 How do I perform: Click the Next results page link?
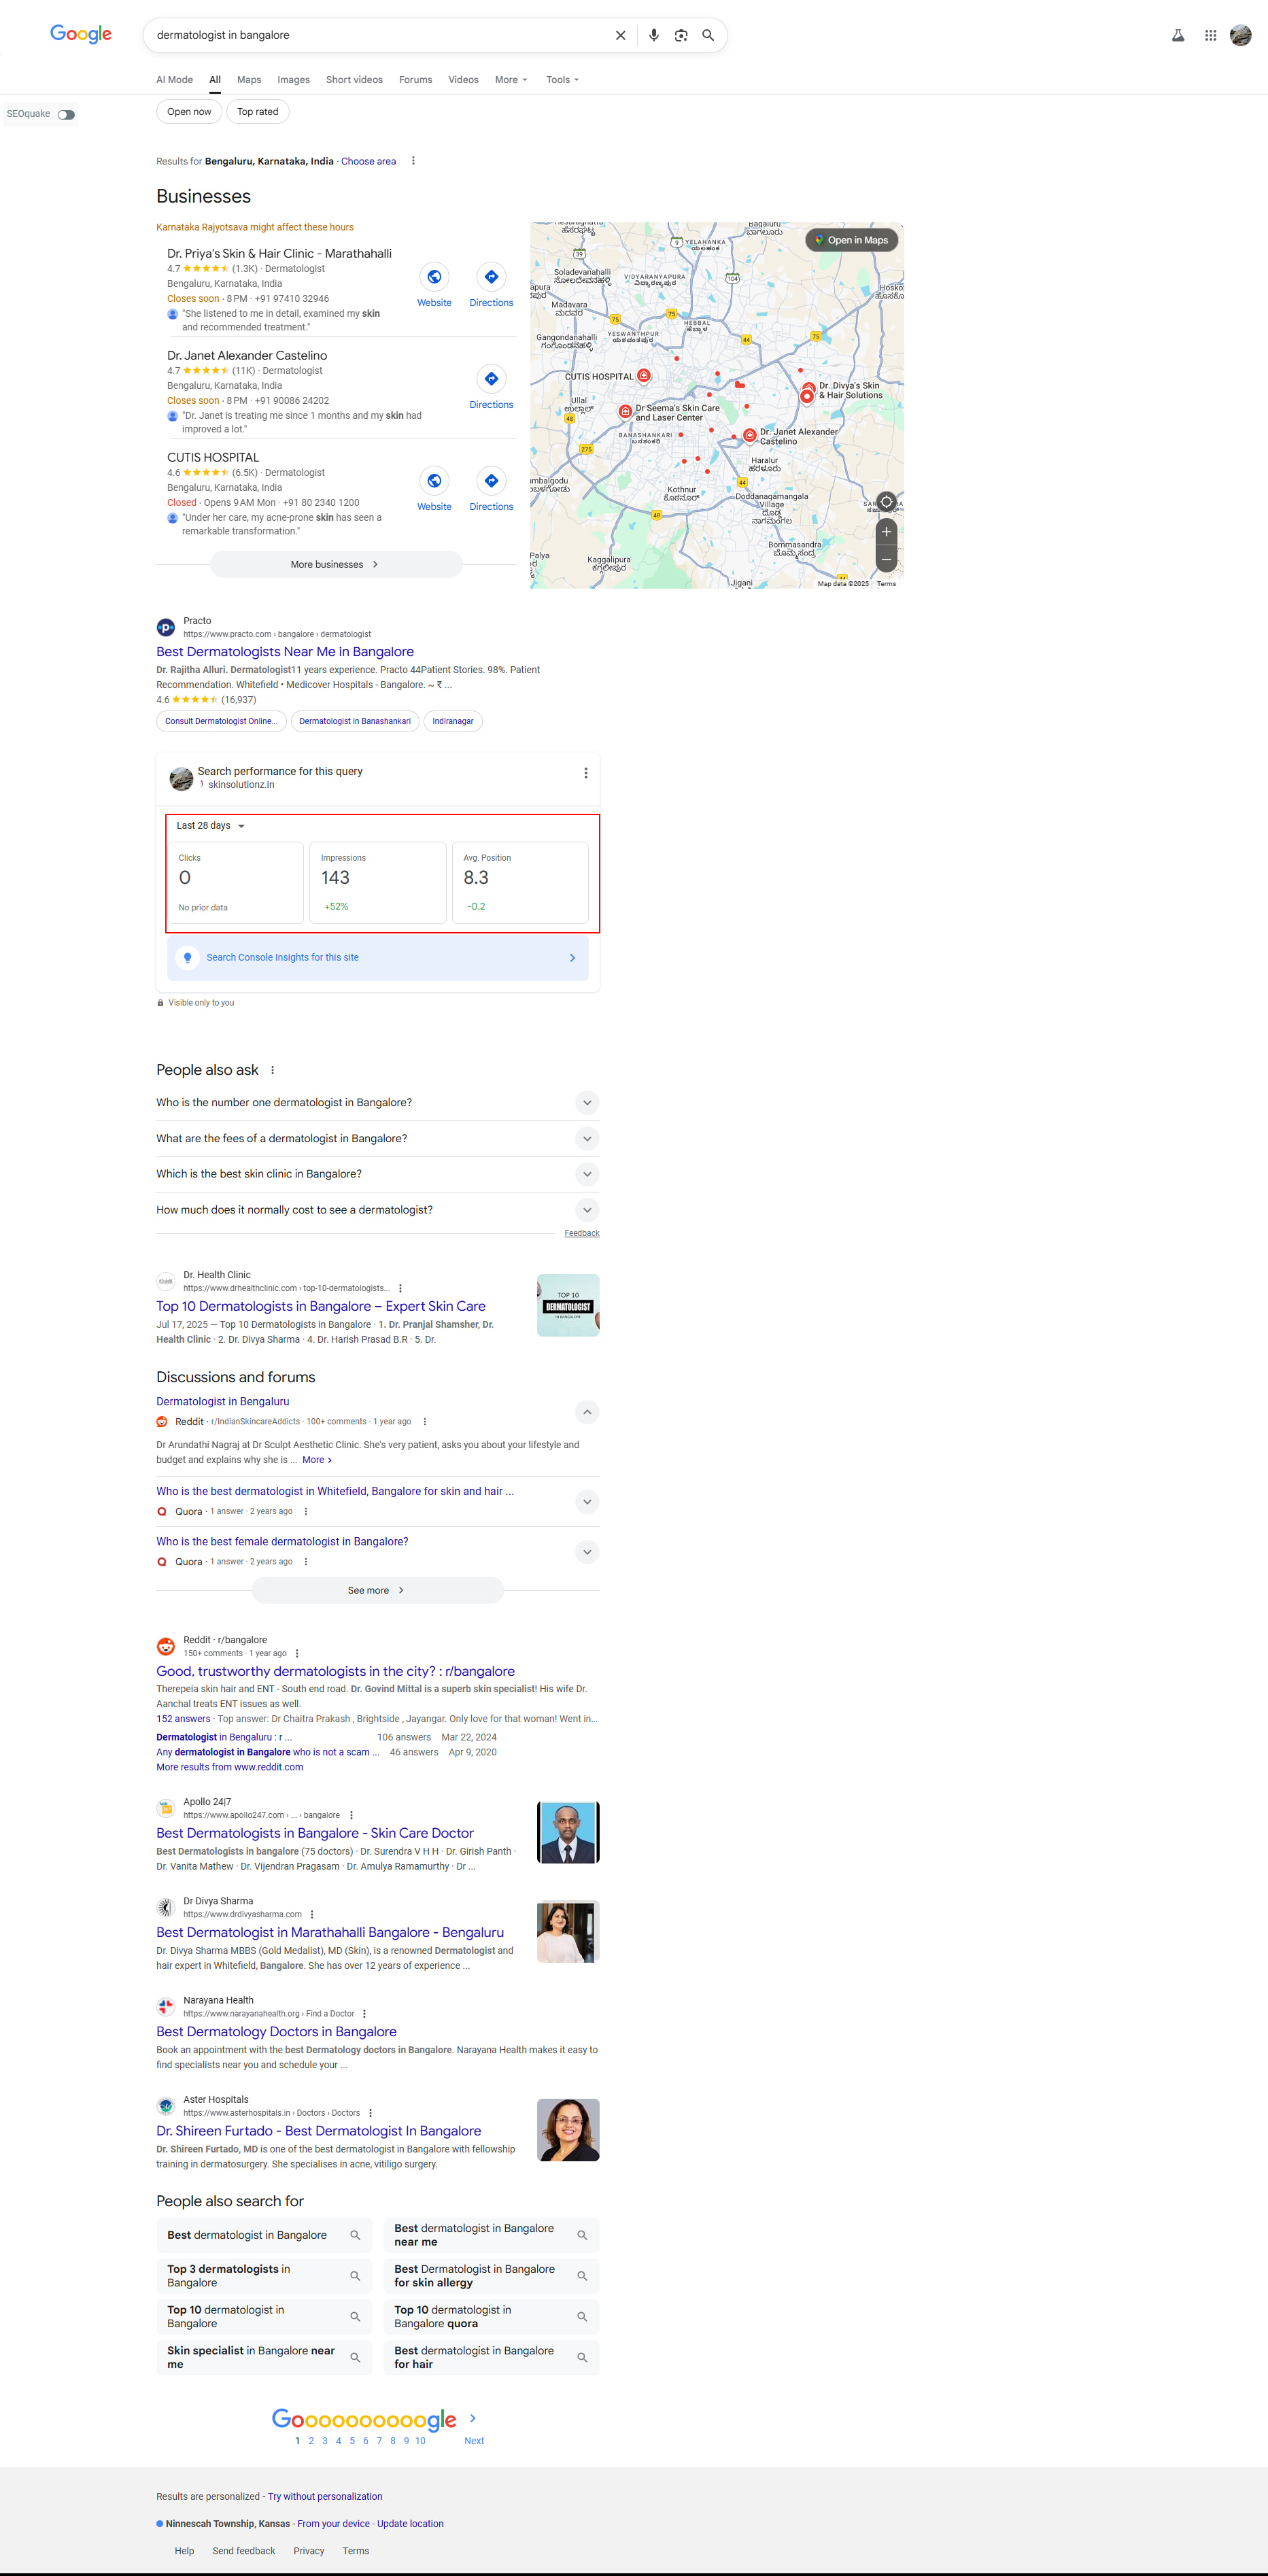click(x=474, y=2441)
